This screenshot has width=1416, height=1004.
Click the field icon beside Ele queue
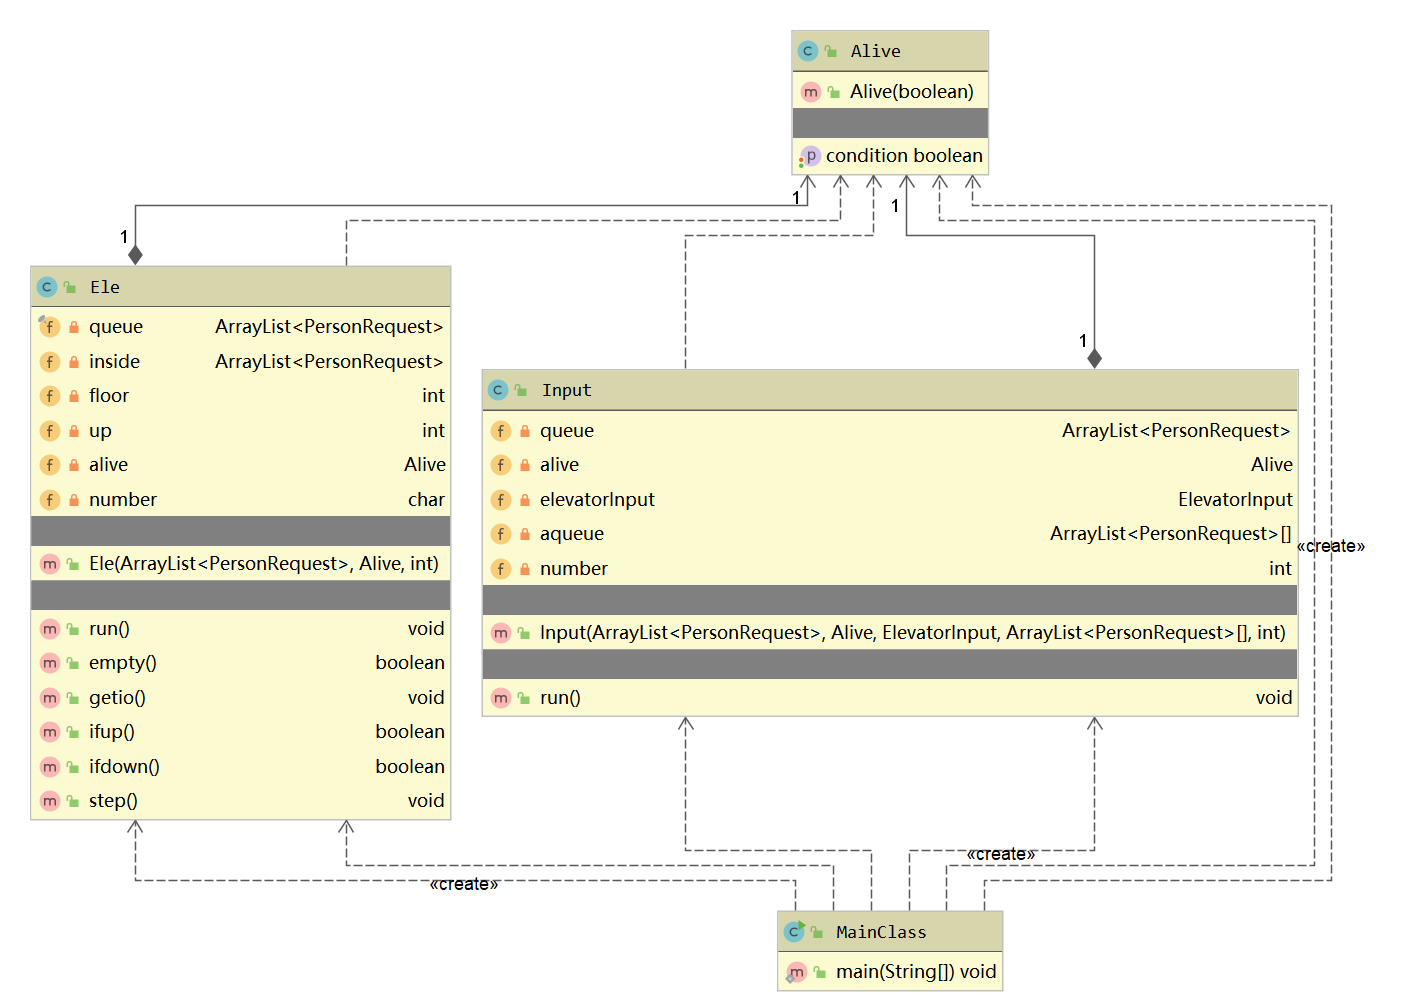pyautogui.click(x=49, y=326)
